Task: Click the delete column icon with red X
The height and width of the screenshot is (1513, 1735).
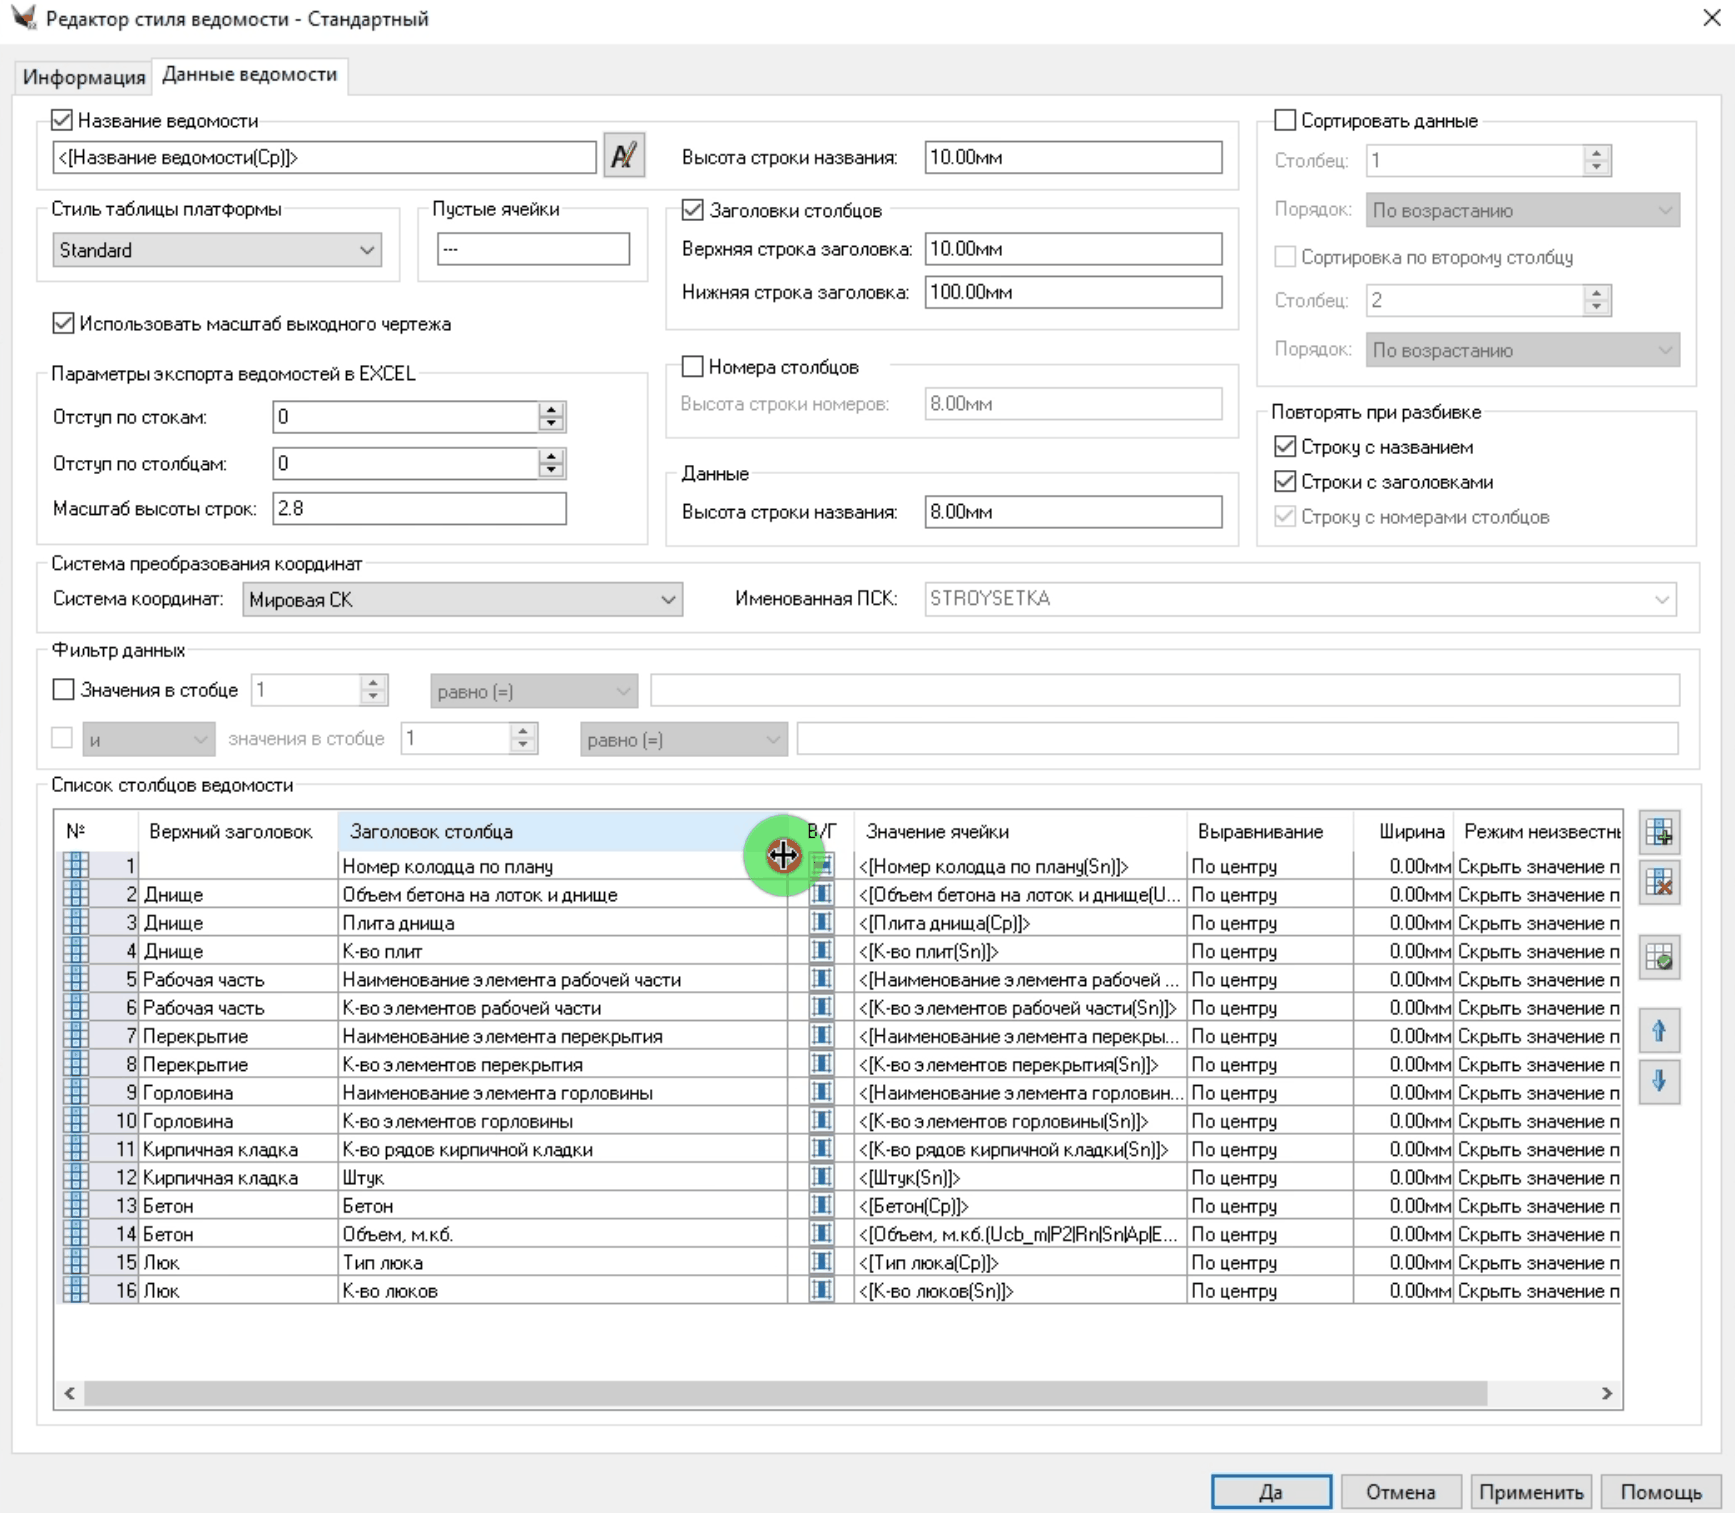Action: pos(1659,882)
